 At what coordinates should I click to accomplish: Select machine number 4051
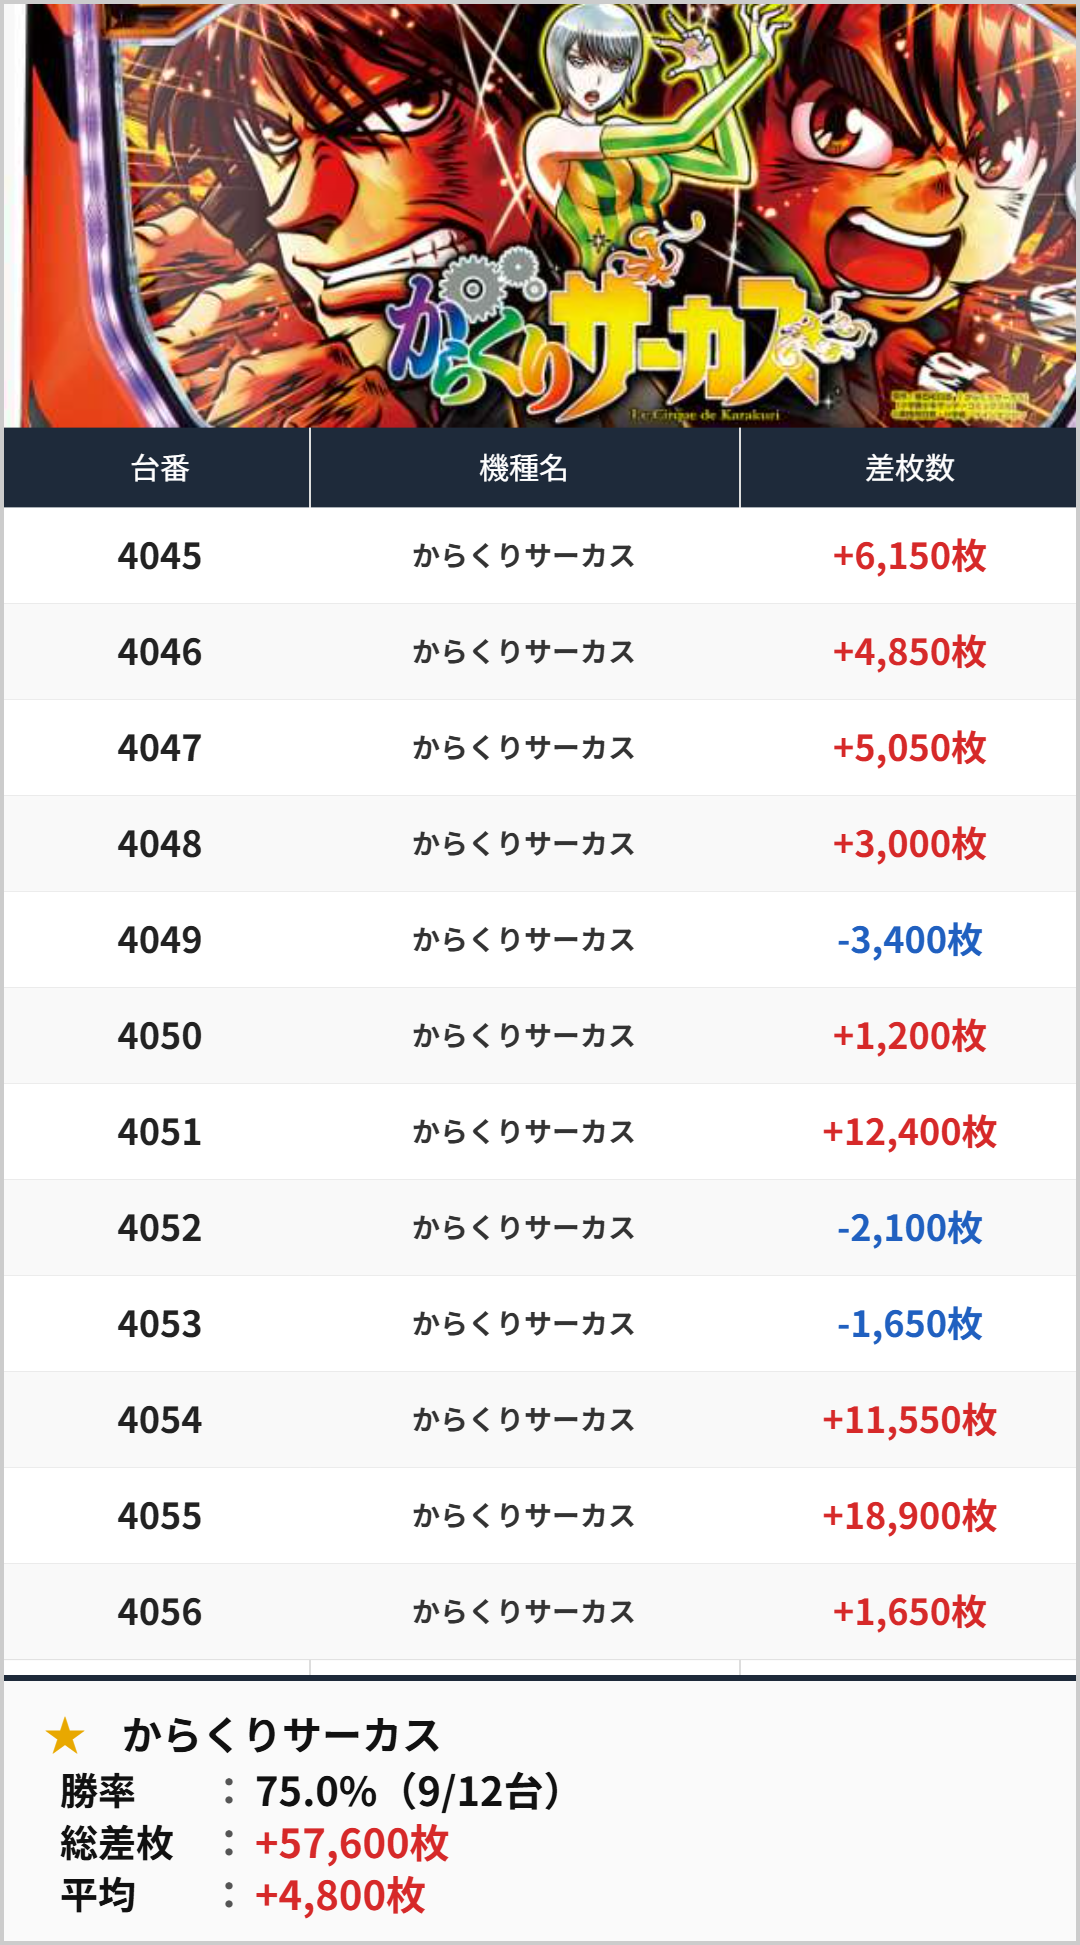(159, 1132)
